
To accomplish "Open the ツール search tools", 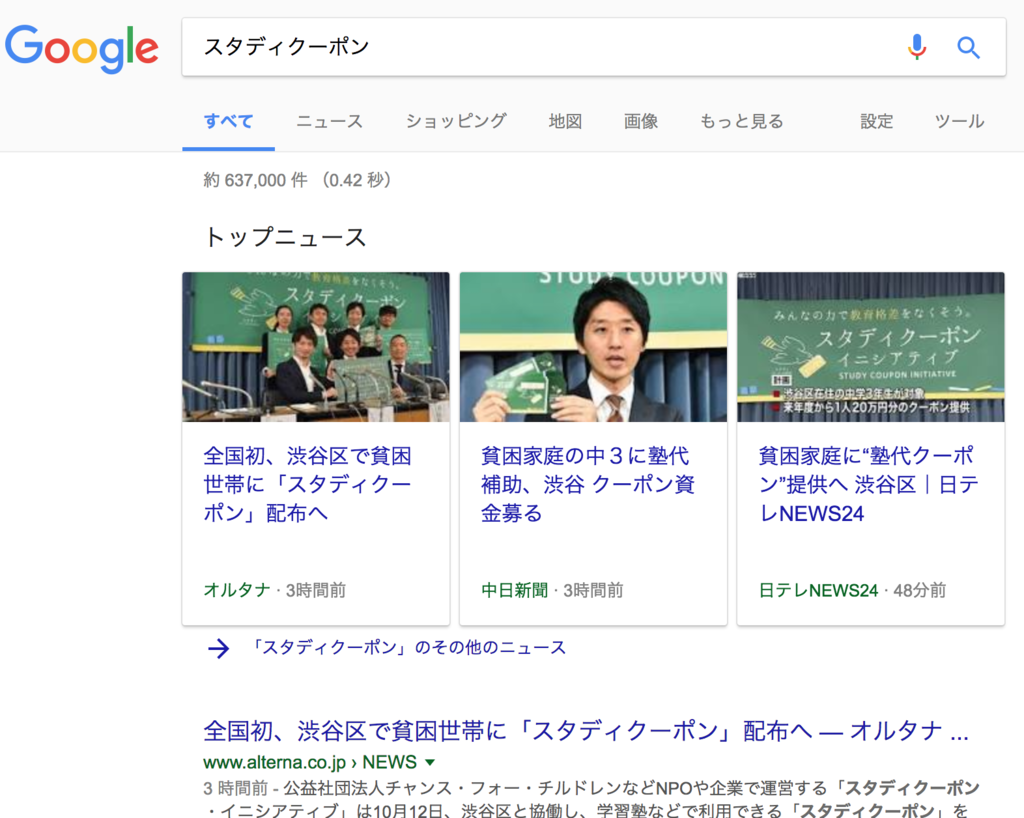I will click(x=959, y=121).
